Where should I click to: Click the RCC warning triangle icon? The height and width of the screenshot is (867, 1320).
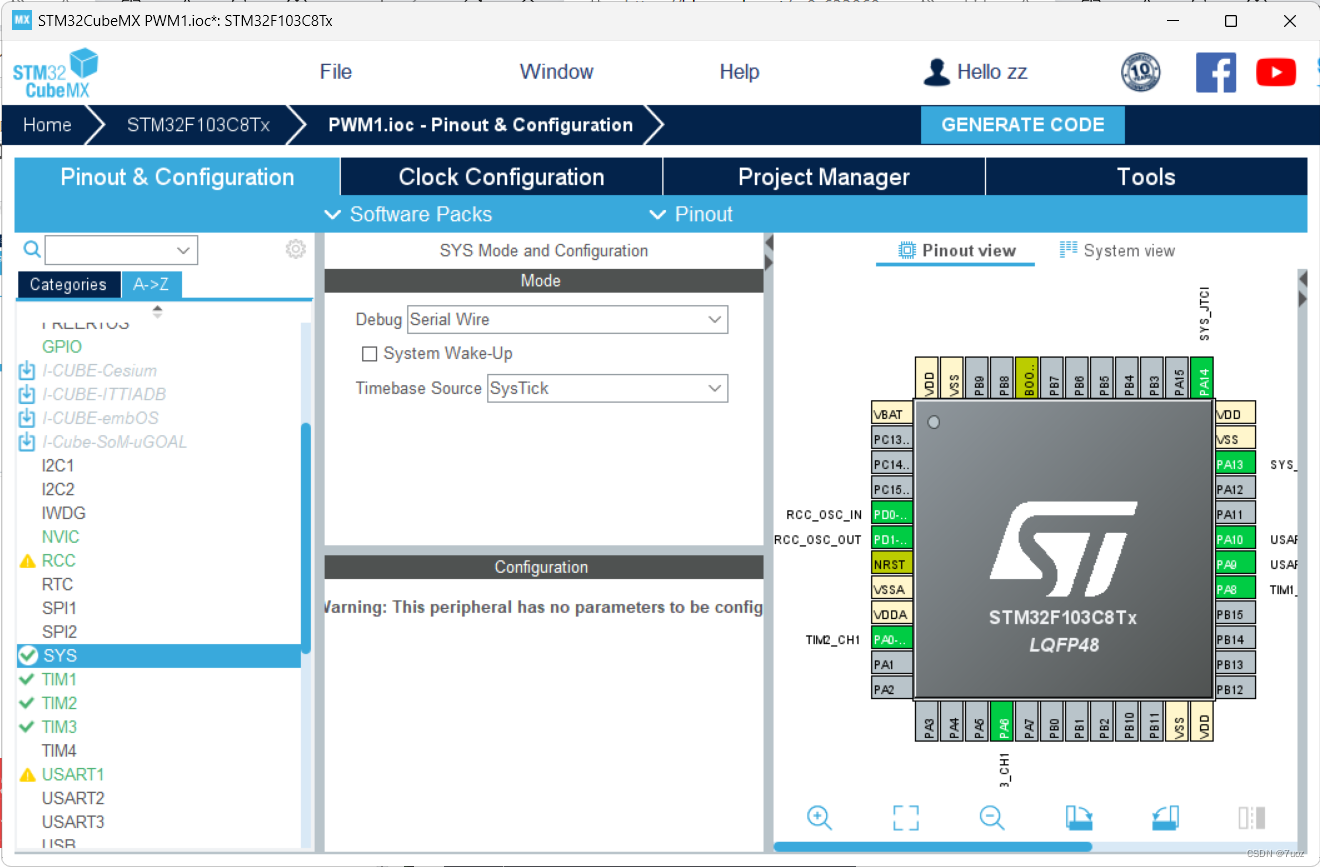[28, 561]
